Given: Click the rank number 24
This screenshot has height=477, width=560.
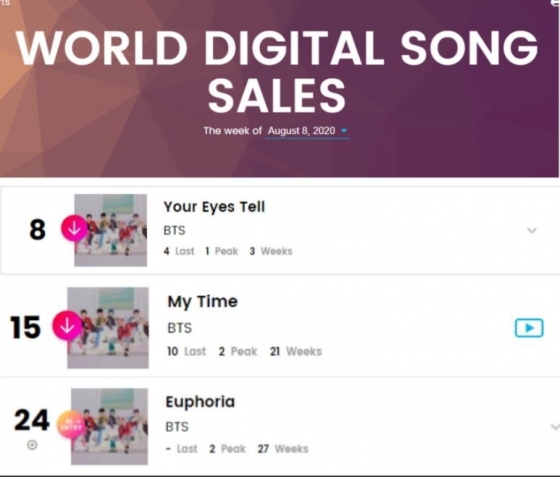Looking at the screenshot, I should pos(31,420).
